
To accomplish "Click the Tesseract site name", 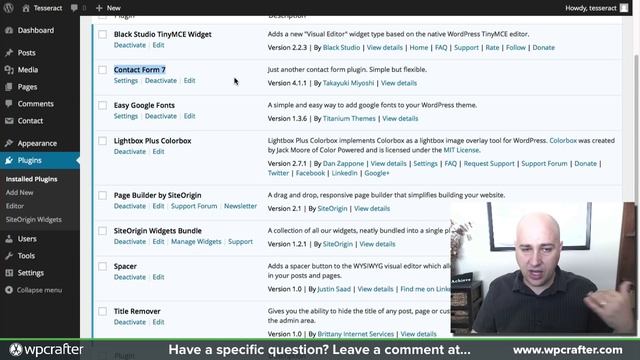I will 48,8.
